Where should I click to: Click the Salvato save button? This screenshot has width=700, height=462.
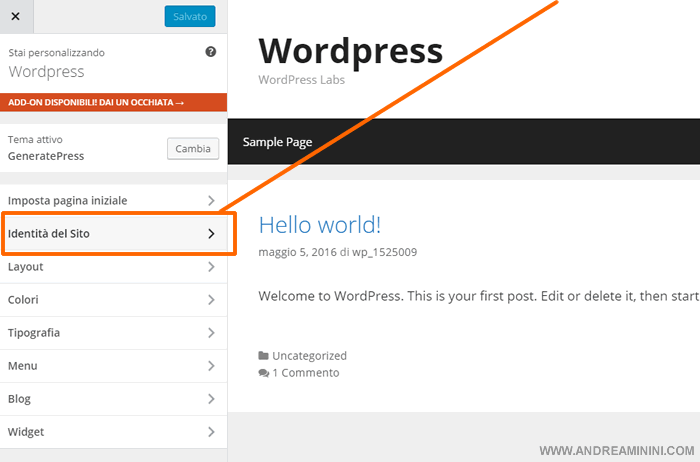pyautogui.click(x=190, y=17)
